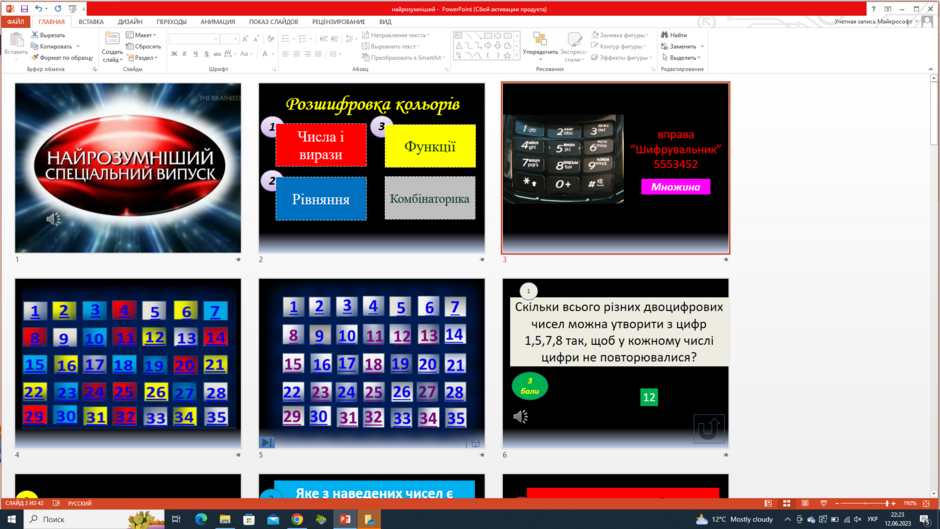Switch to the ВСТАВКА tab
Screen dimensions: 940x529
click(91, 22)
